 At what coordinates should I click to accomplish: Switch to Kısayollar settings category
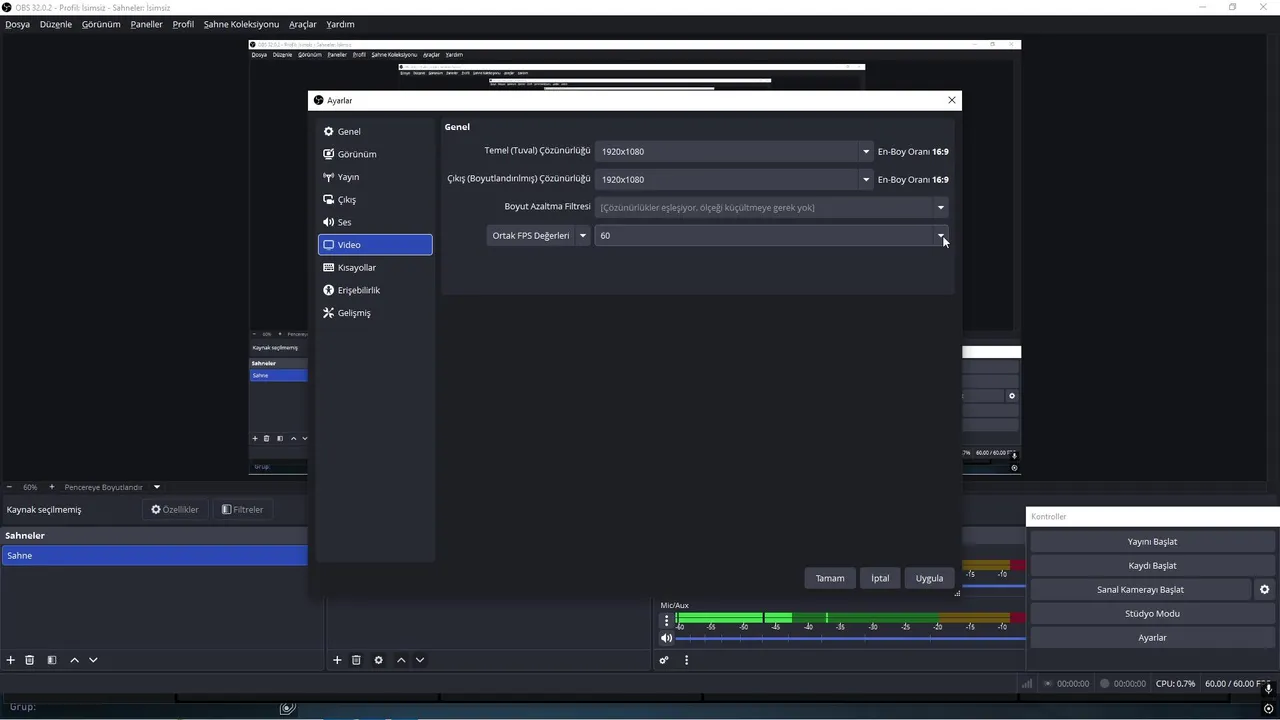pos(375,268)
